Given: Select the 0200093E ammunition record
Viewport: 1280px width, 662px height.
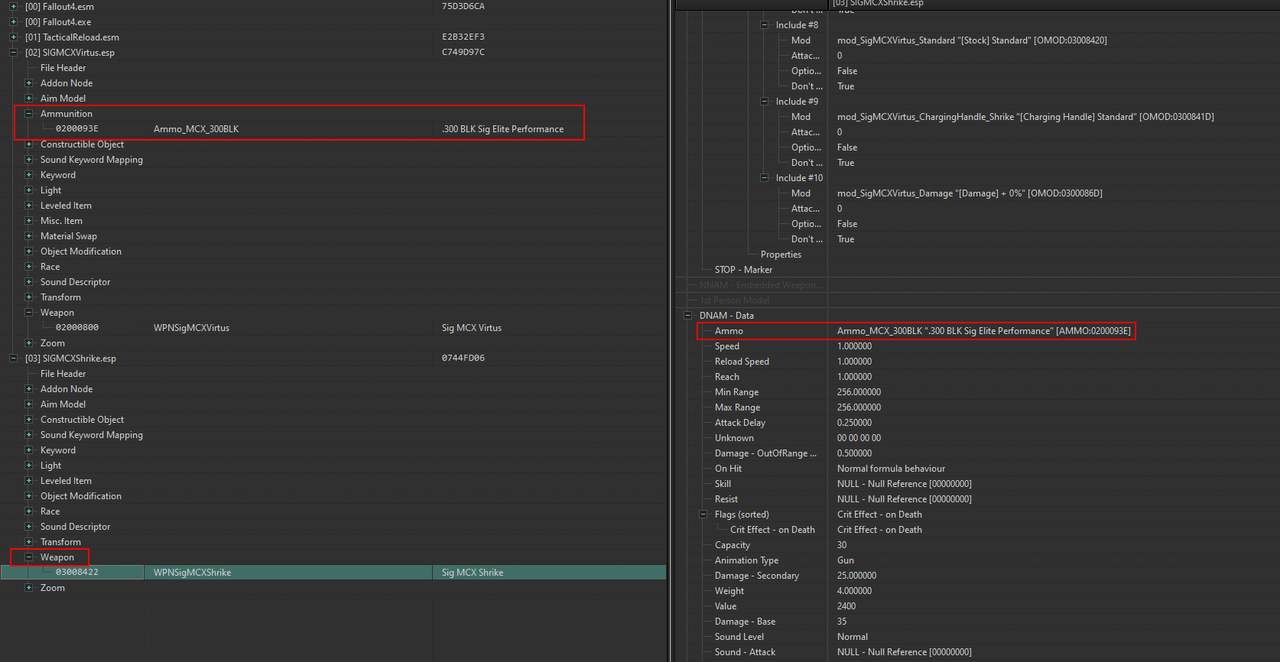Looking at the screenshot, I should pyautogui.click(x=77, y=129).
